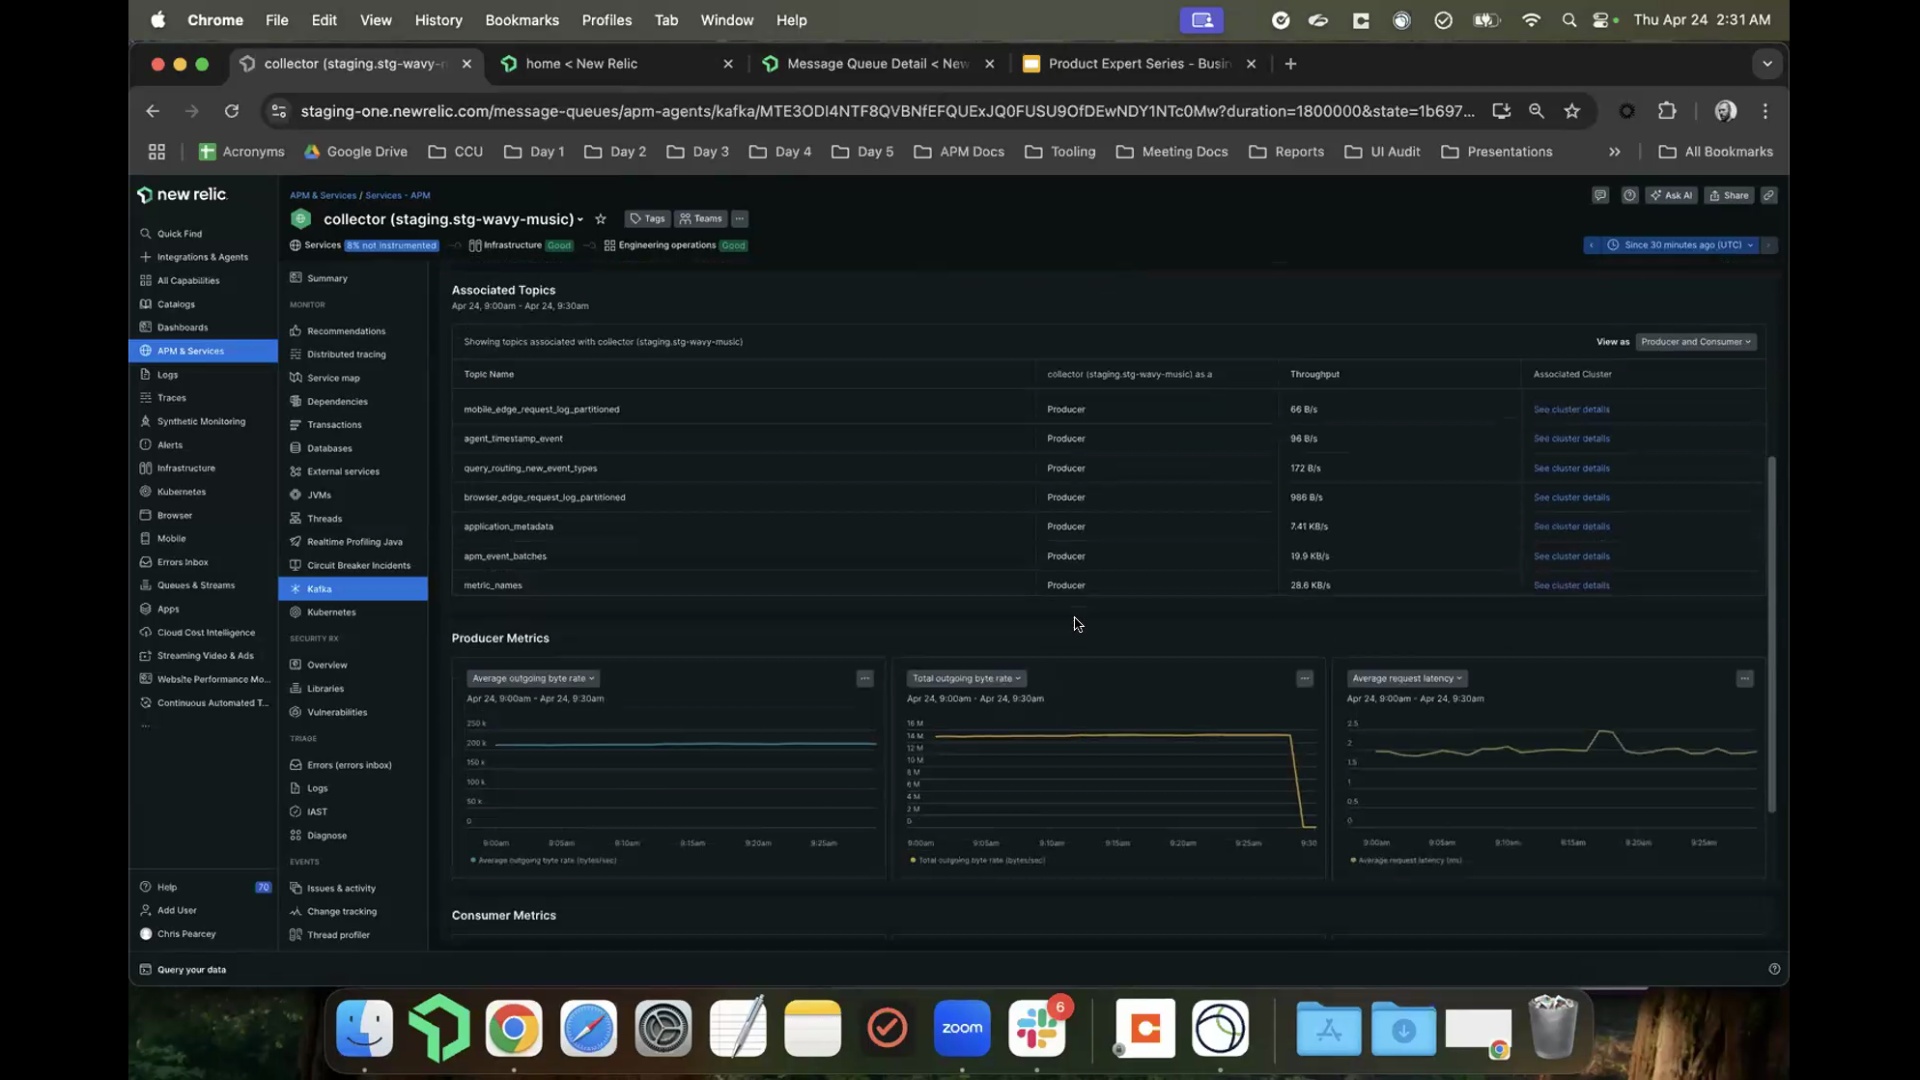
Task: Open Distributed tracing in sidebar
Action: coord(346,355)
